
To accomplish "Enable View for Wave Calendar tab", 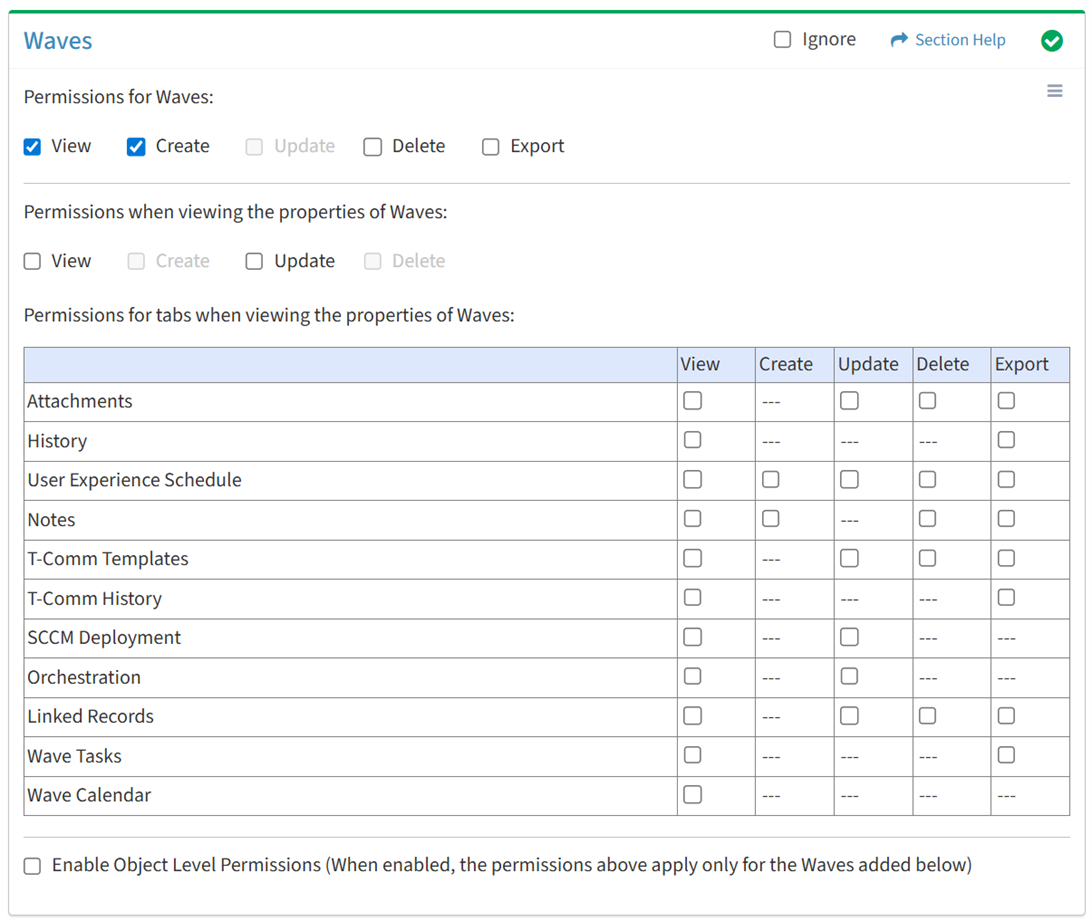I will click(692, 795).
